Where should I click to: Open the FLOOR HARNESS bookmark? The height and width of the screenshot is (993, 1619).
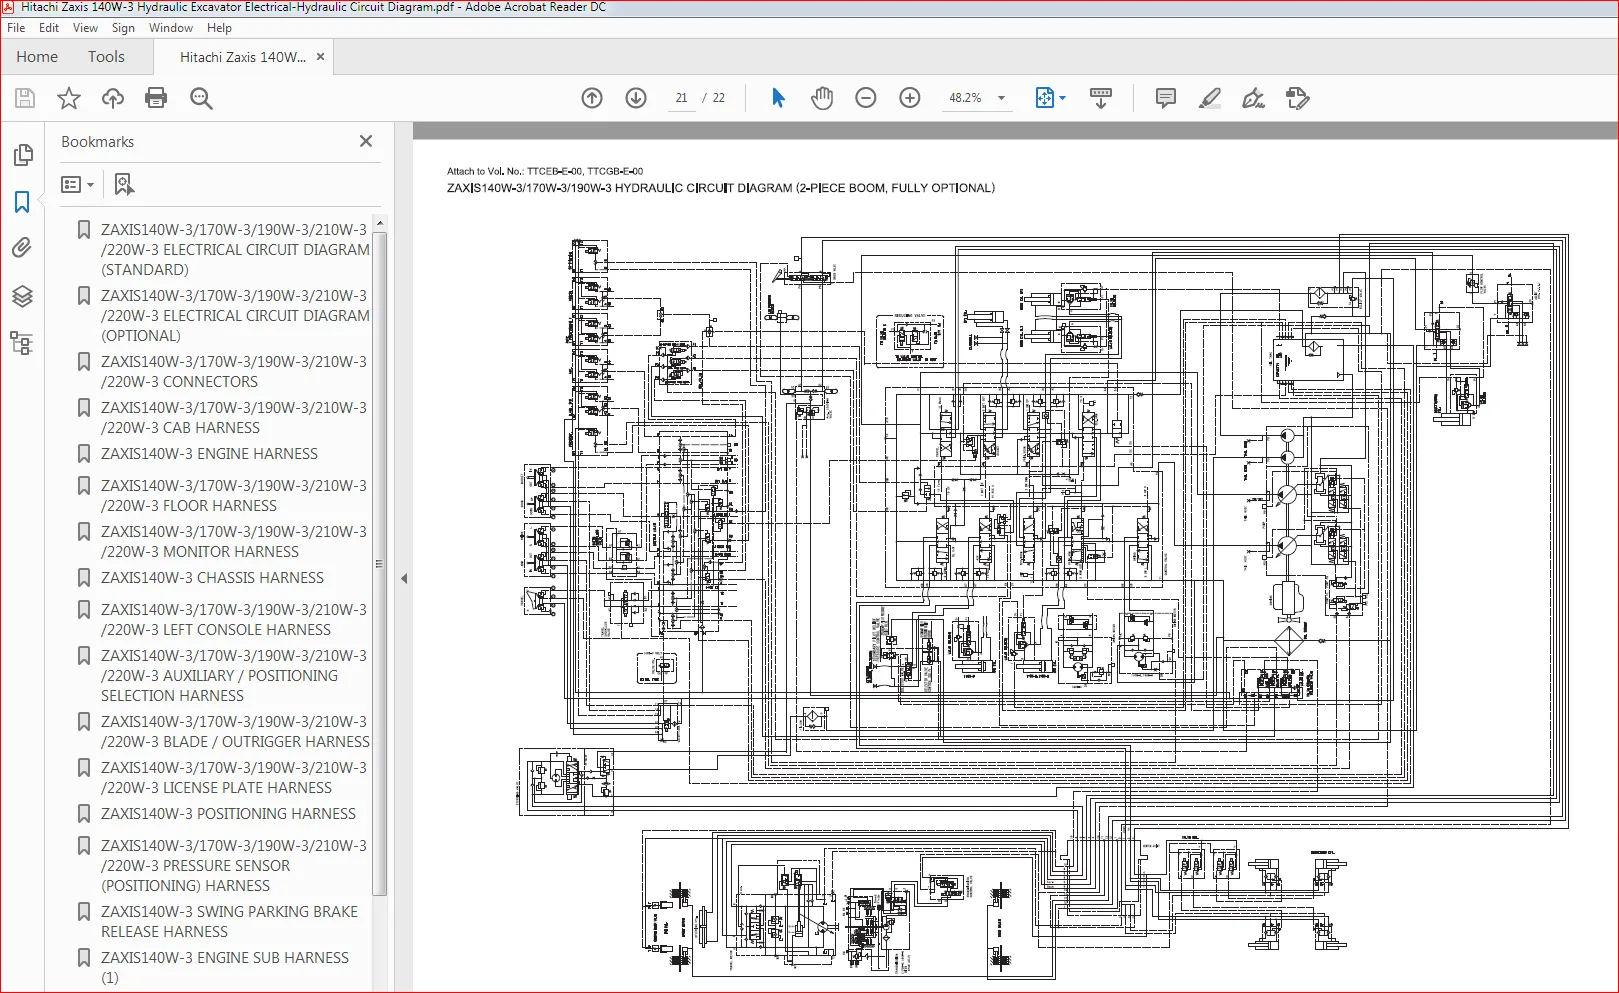click(x=234, y=495)
